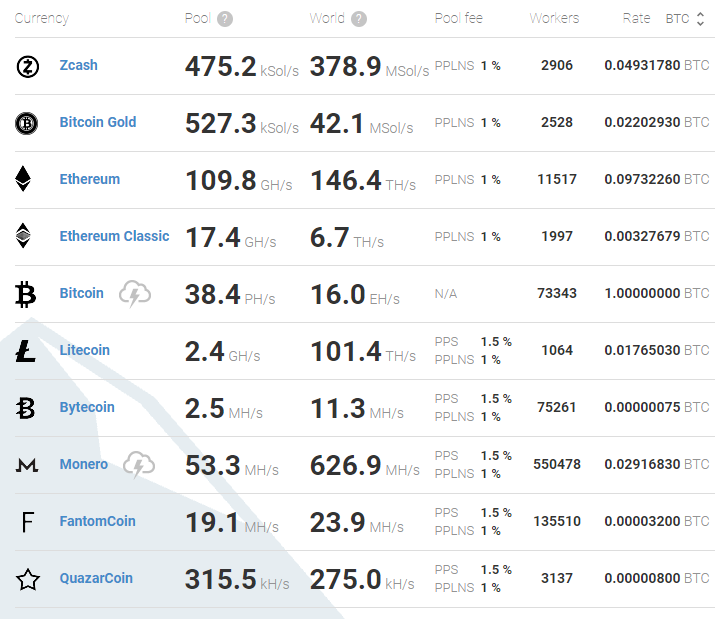This screenshot has width=725, height=619.
Task: Click Bitcoin rate 1.00000000 BTC
Action: (x=657, y=293)
